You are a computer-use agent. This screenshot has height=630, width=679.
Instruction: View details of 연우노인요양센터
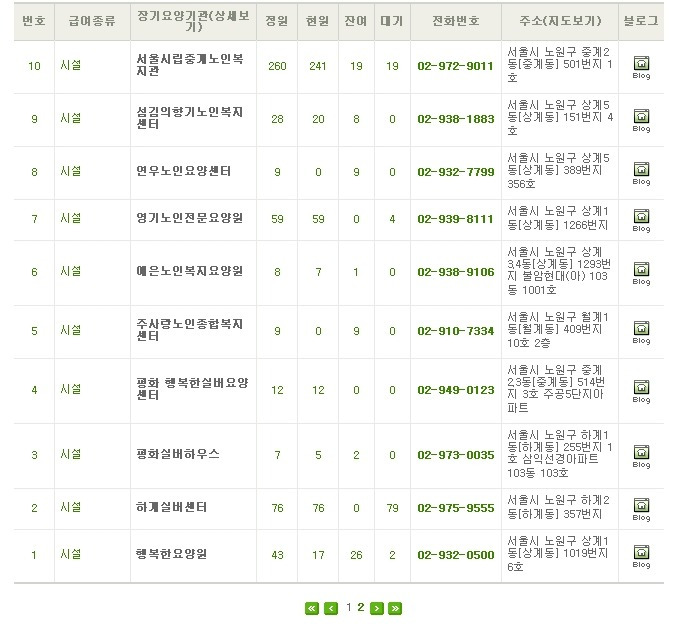[x=183, y=171]
